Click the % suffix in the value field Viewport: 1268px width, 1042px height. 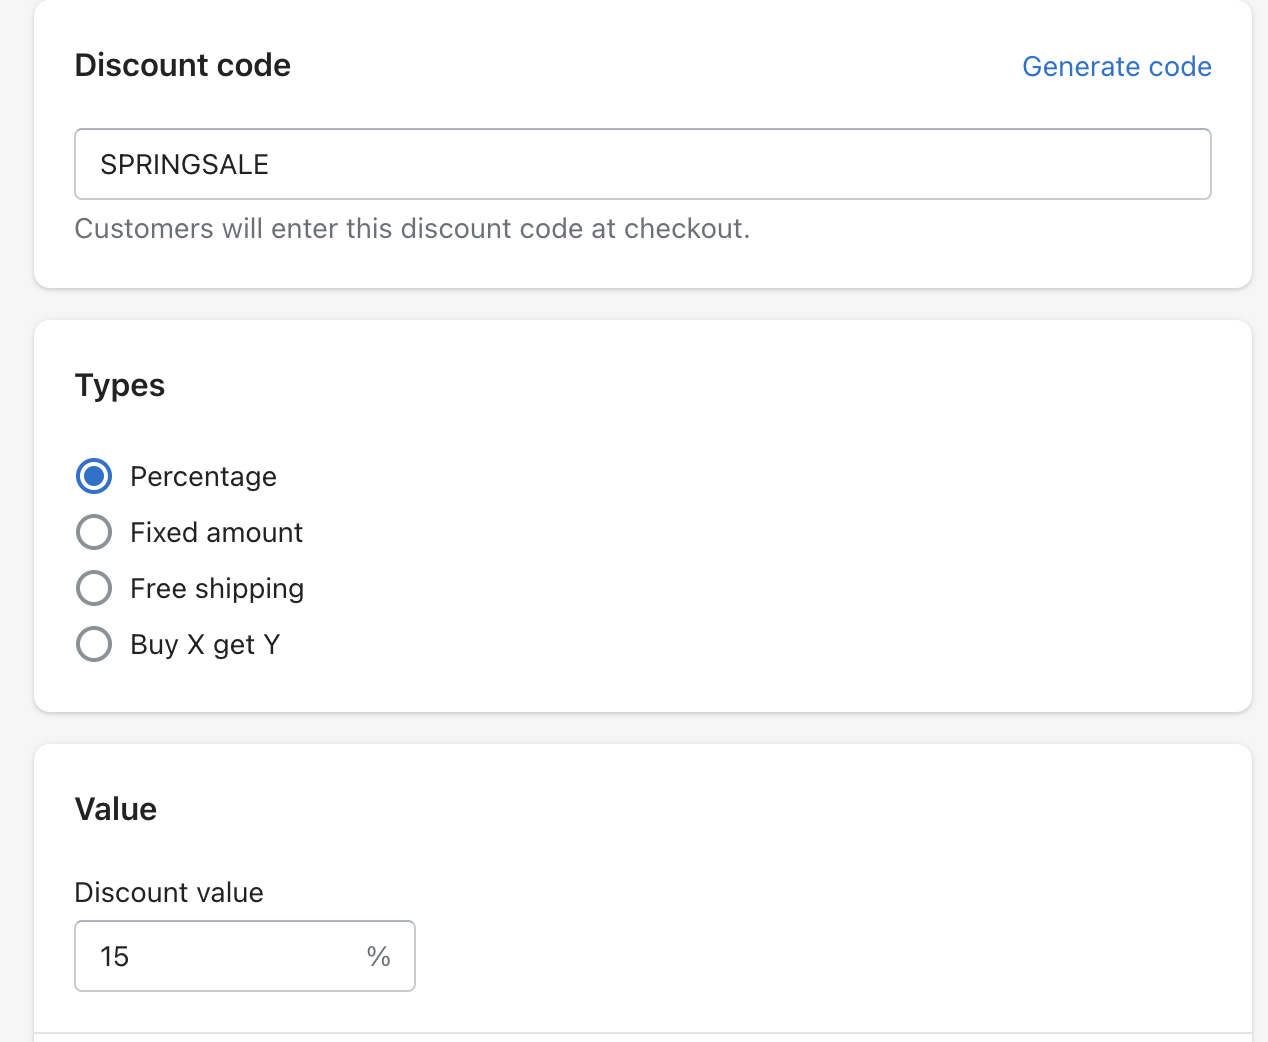(378, 956)
